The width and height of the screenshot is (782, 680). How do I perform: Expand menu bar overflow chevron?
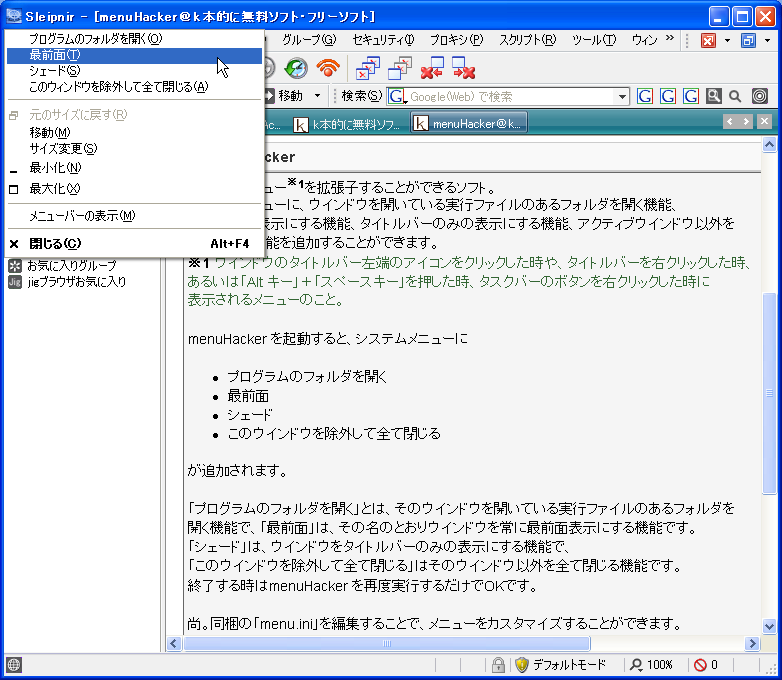669,38
